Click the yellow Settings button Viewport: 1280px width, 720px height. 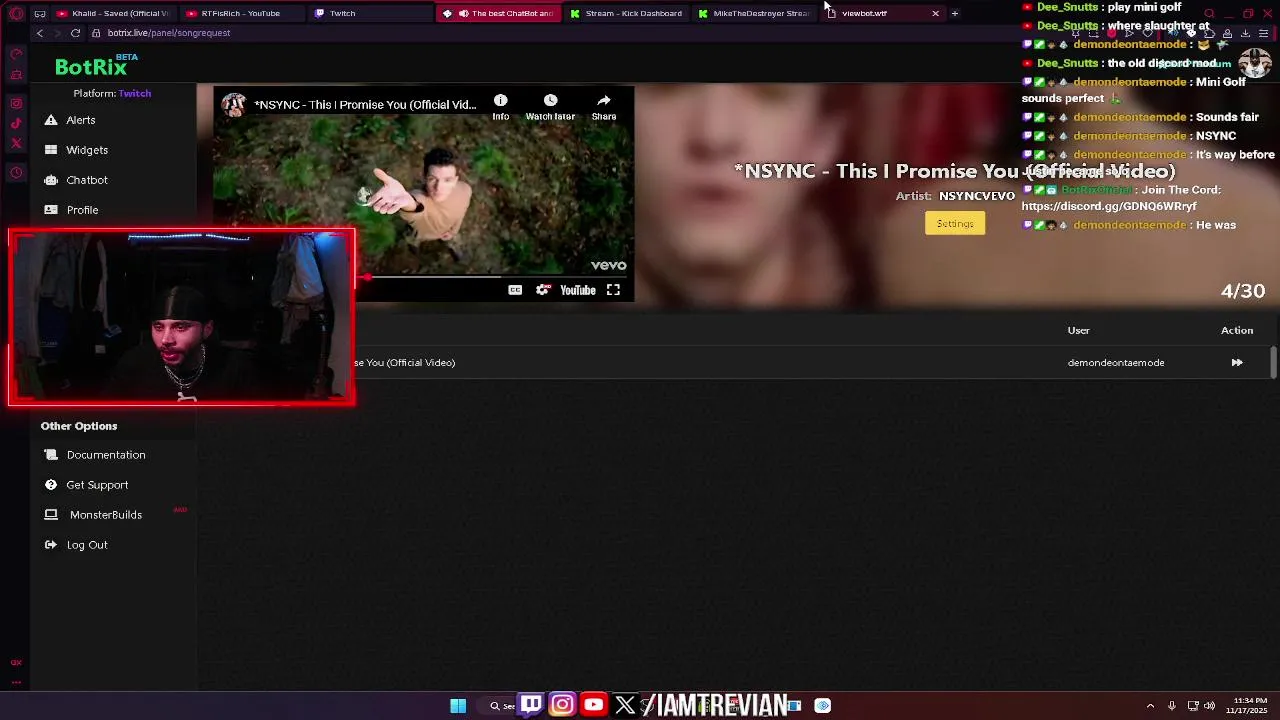pos(955,224)
